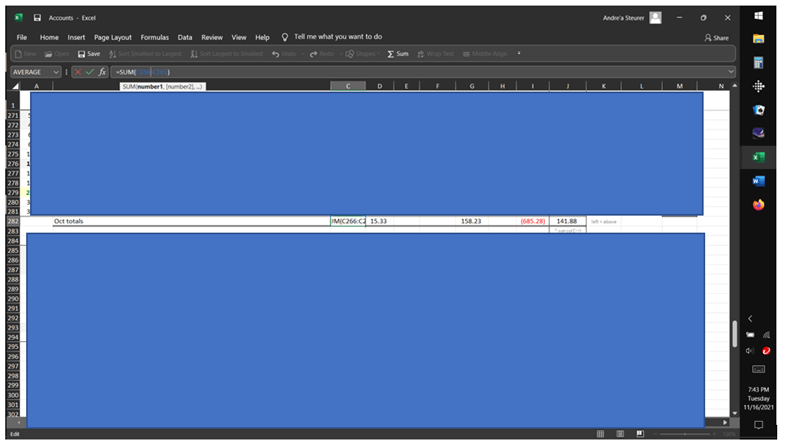
Task: Click the cell with value 141.88
Action: tap(567, 221)
